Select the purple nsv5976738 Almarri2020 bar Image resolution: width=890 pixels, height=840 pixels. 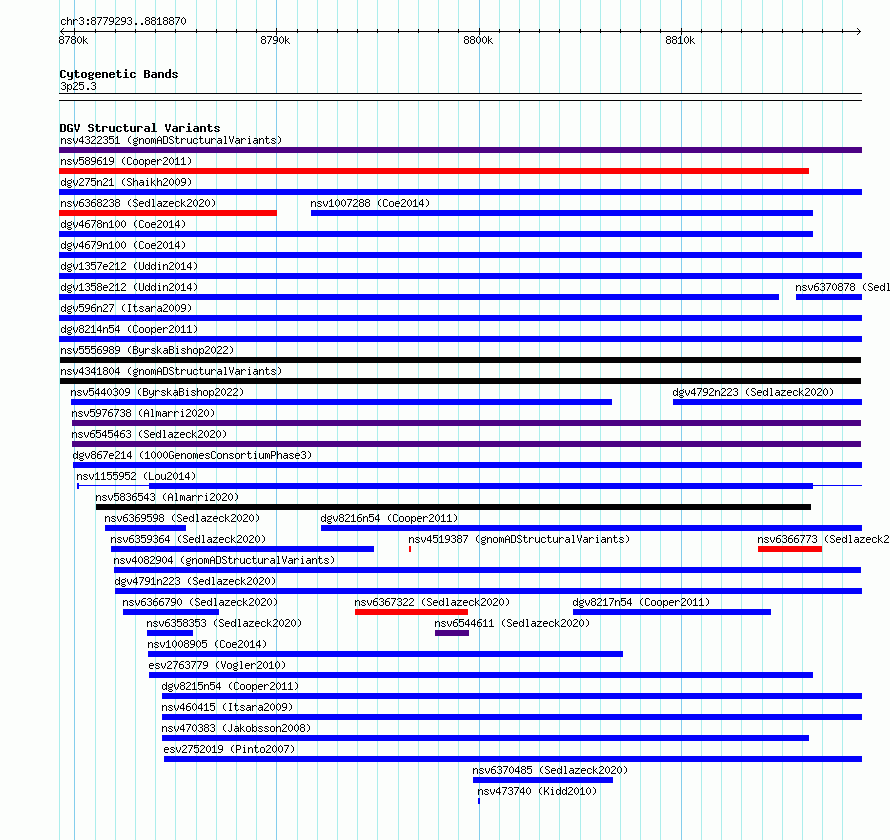[466, 423]
